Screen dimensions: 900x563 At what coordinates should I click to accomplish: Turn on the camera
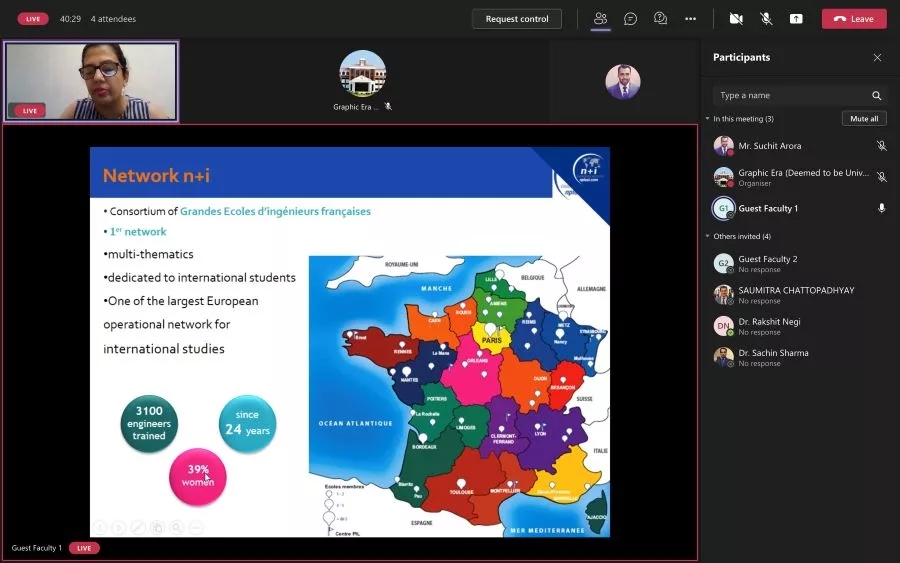click(736, 19)
